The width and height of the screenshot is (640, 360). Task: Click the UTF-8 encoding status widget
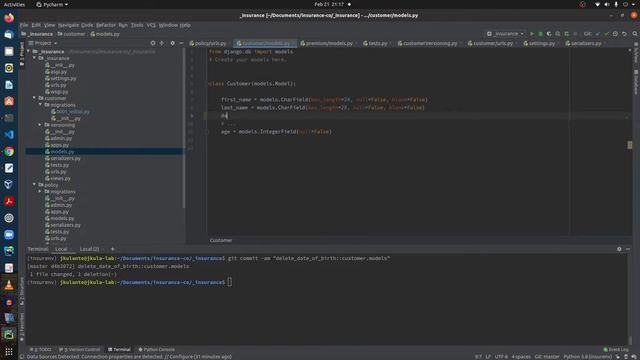(501, 357)
